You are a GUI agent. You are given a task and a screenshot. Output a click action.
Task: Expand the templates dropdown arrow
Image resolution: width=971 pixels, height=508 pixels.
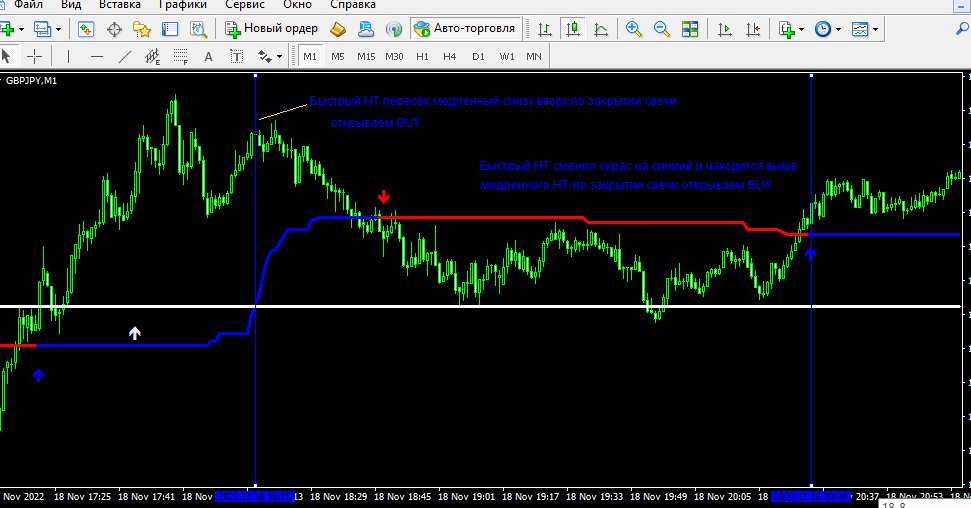(876, 29)
